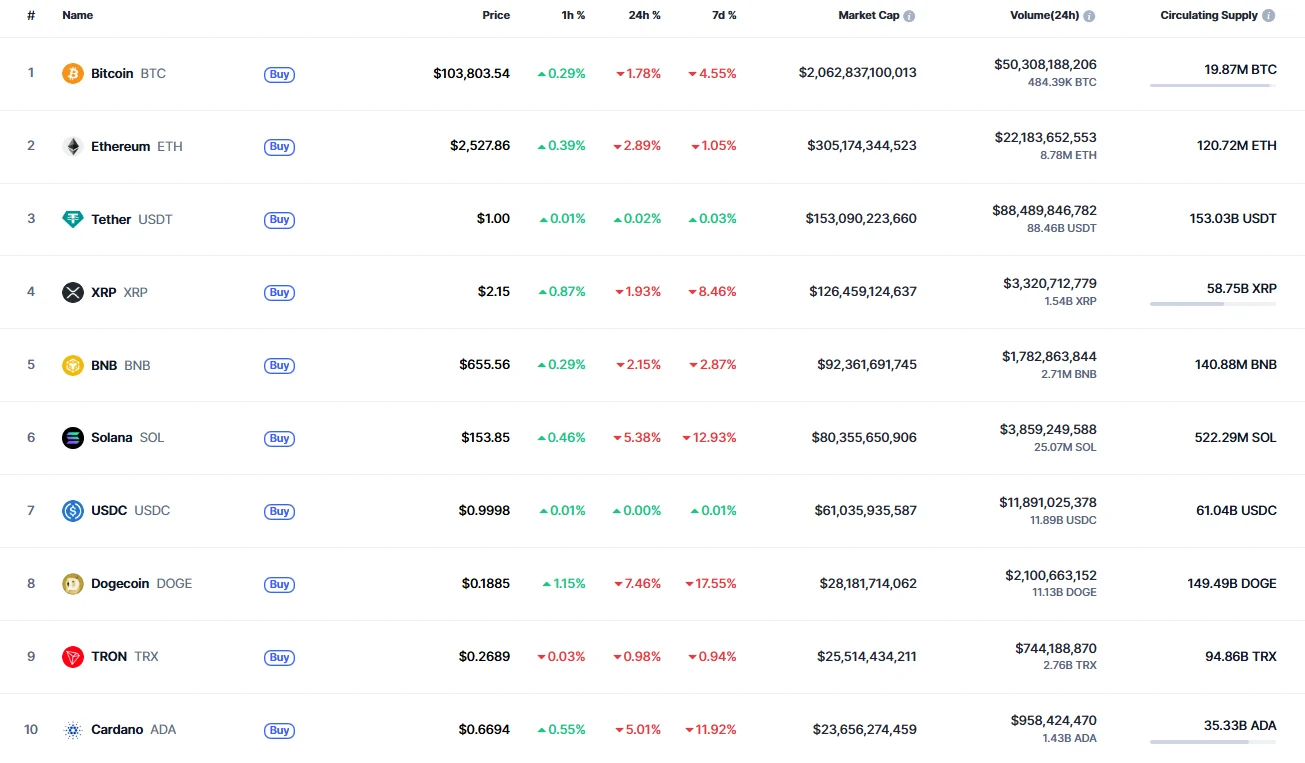Click the BNB logo icon

[x=73, y=365]
